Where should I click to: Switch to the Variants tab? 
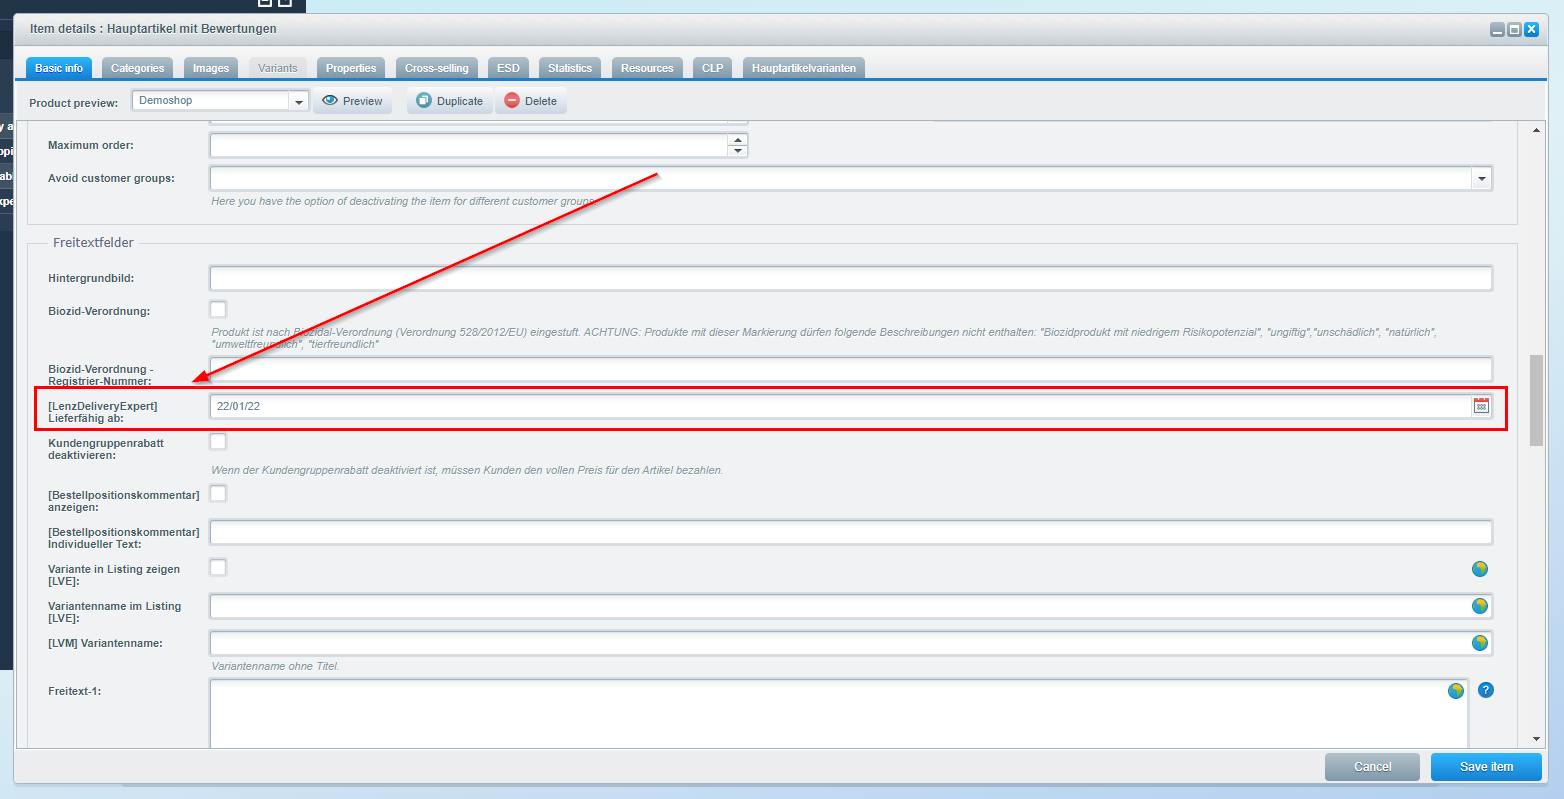pos(278,68)
